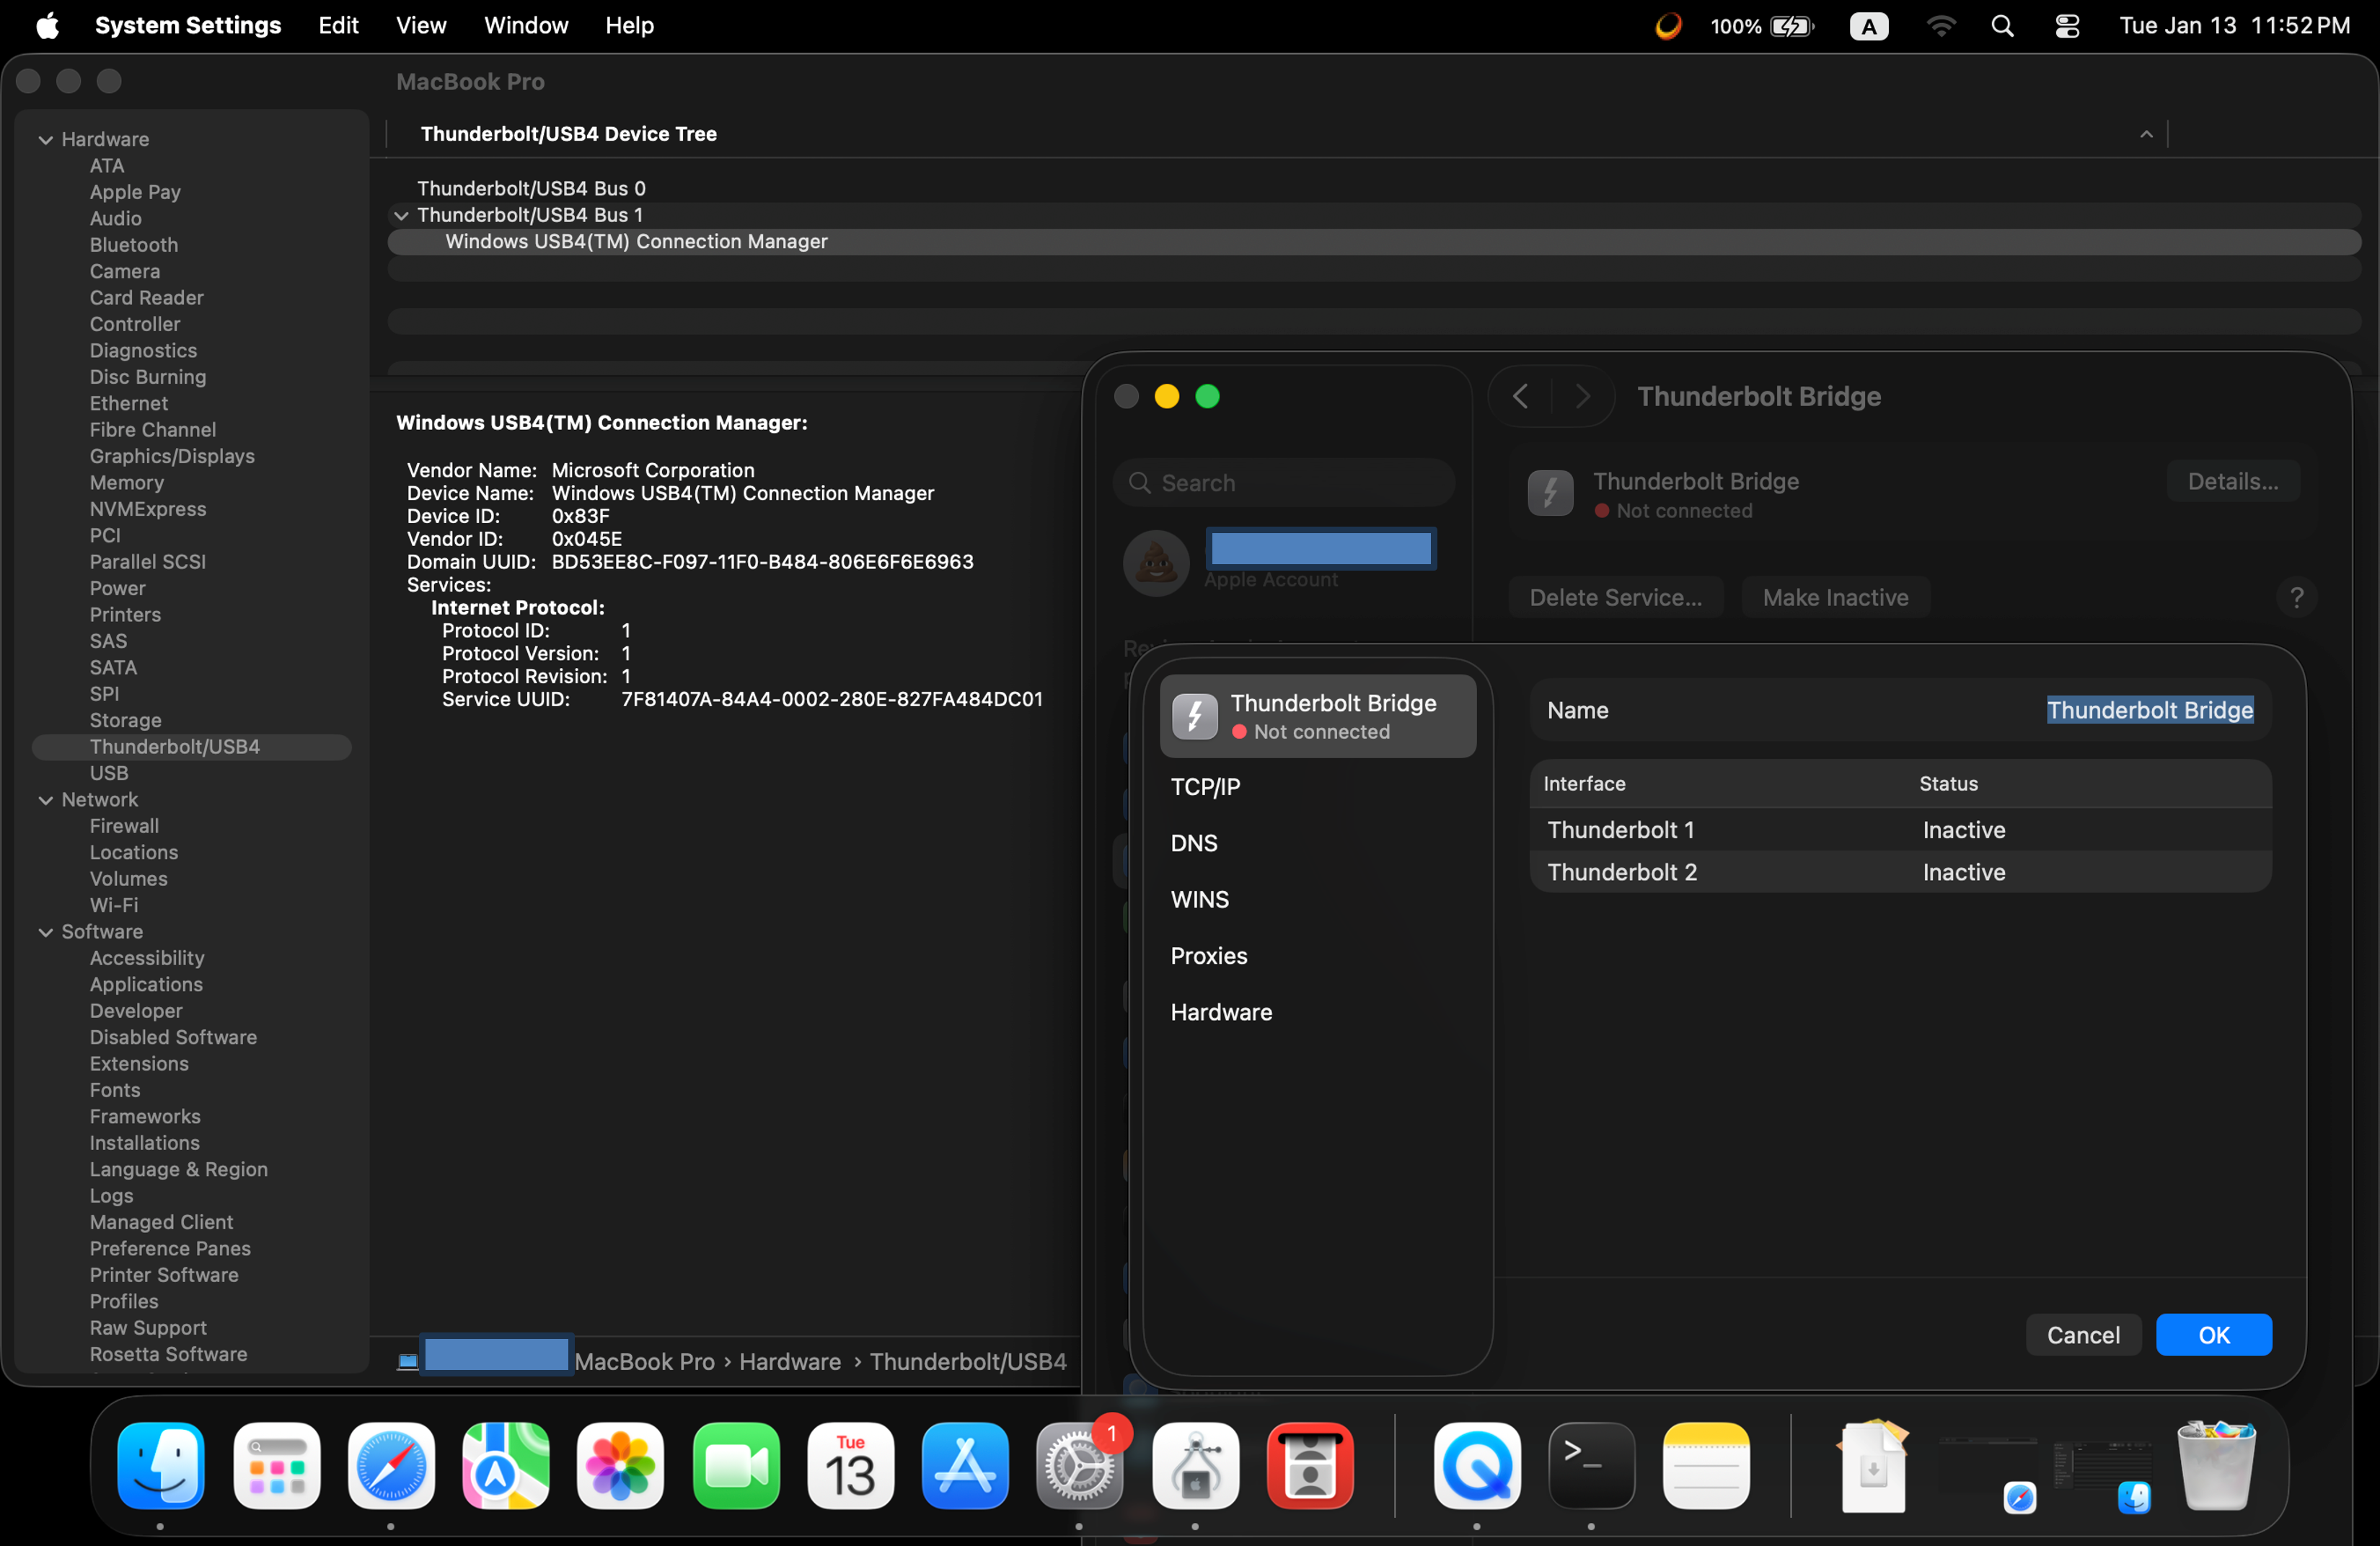The height and width of the screenshot is (1546, 2380).
Task: Open the App Store dock icon
Action: 964,1466
